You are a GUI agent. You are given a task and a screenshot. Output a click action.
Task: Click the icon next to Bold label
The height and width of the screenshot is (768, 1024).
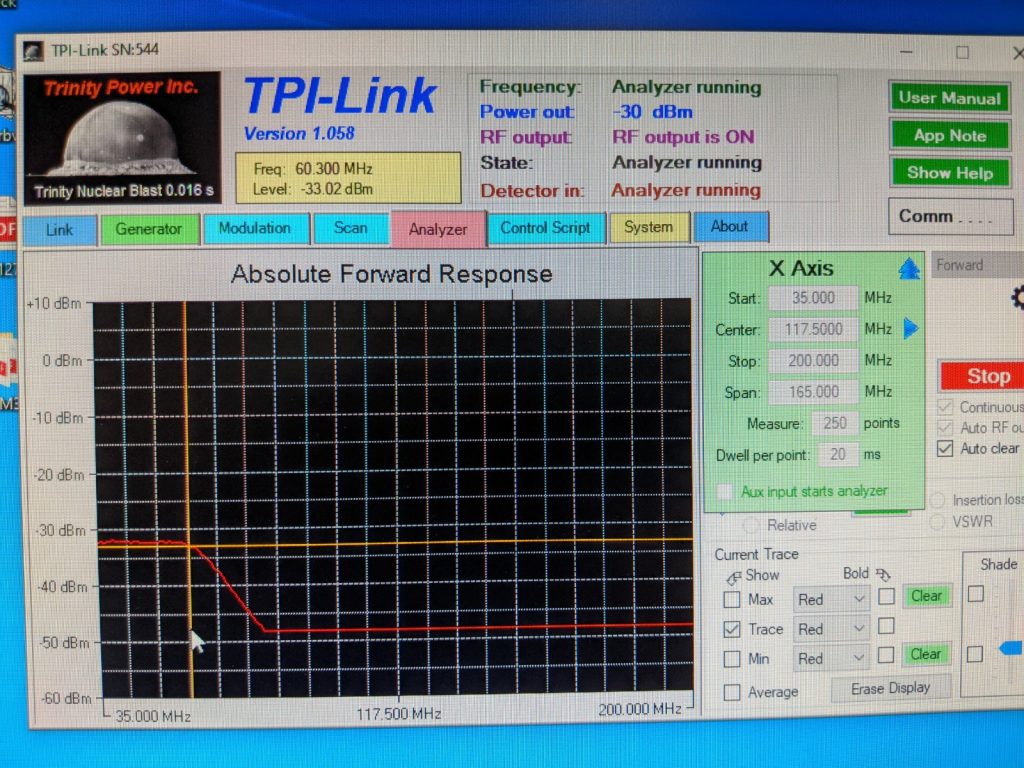pos(883,575)
